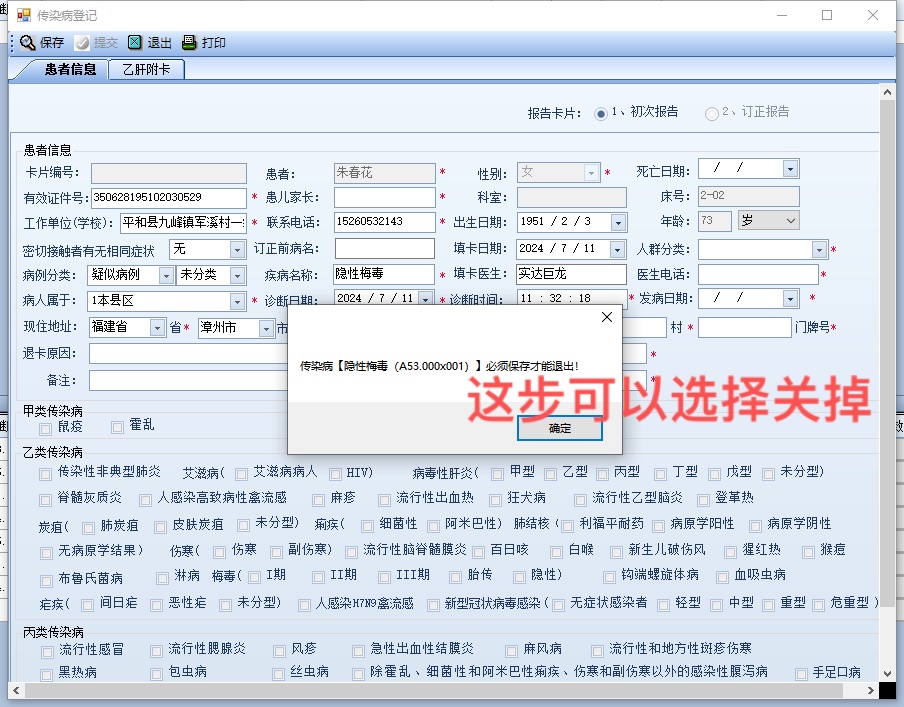The image size is (904, 707).
Task: Switch to the 乙肝附卡 tab
Action: (x=146, y=70)
